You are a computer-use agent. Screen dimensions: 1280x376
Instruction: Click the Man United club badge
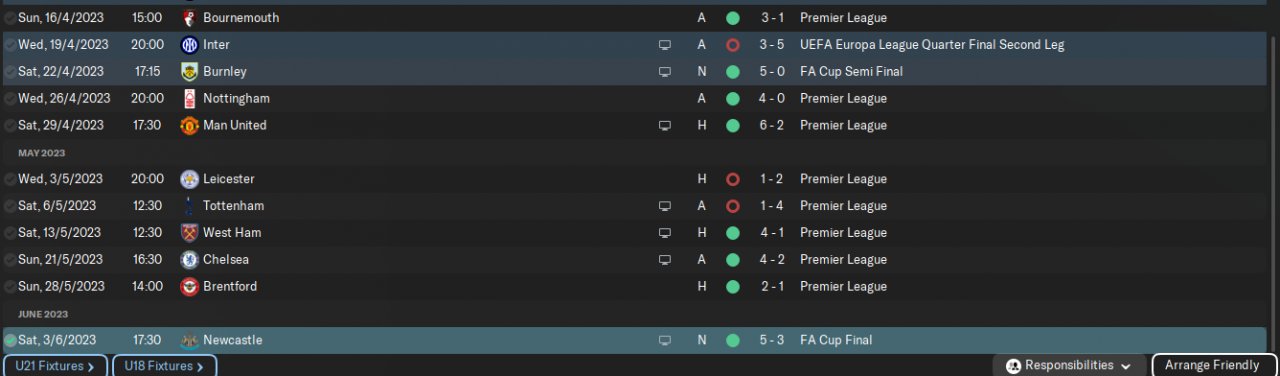coord(189,126)
